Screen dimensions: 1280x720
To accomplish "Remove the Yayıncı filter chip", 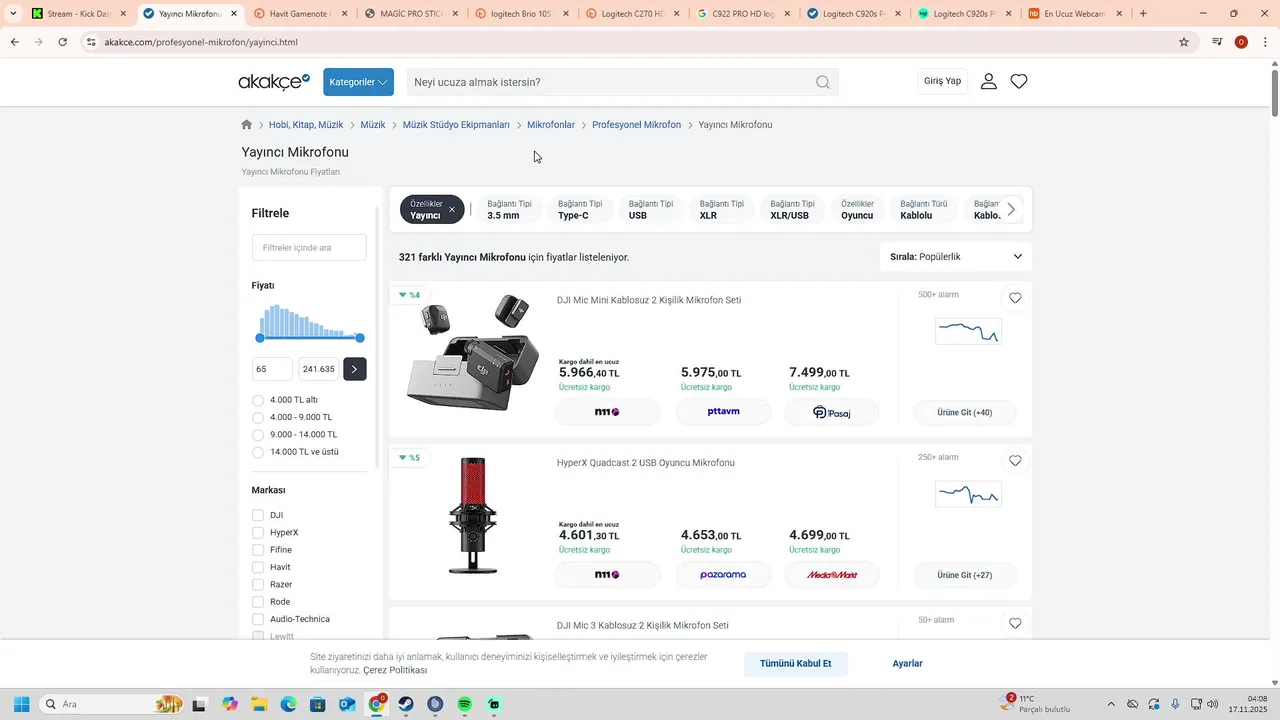I will [452, 210].
